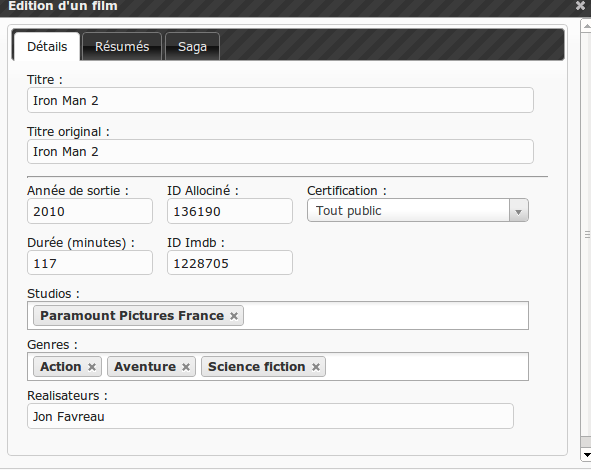This screenshot has height=470, width=591.
Task: Click the scrollbar up arrow
Action: pos(586,26)
